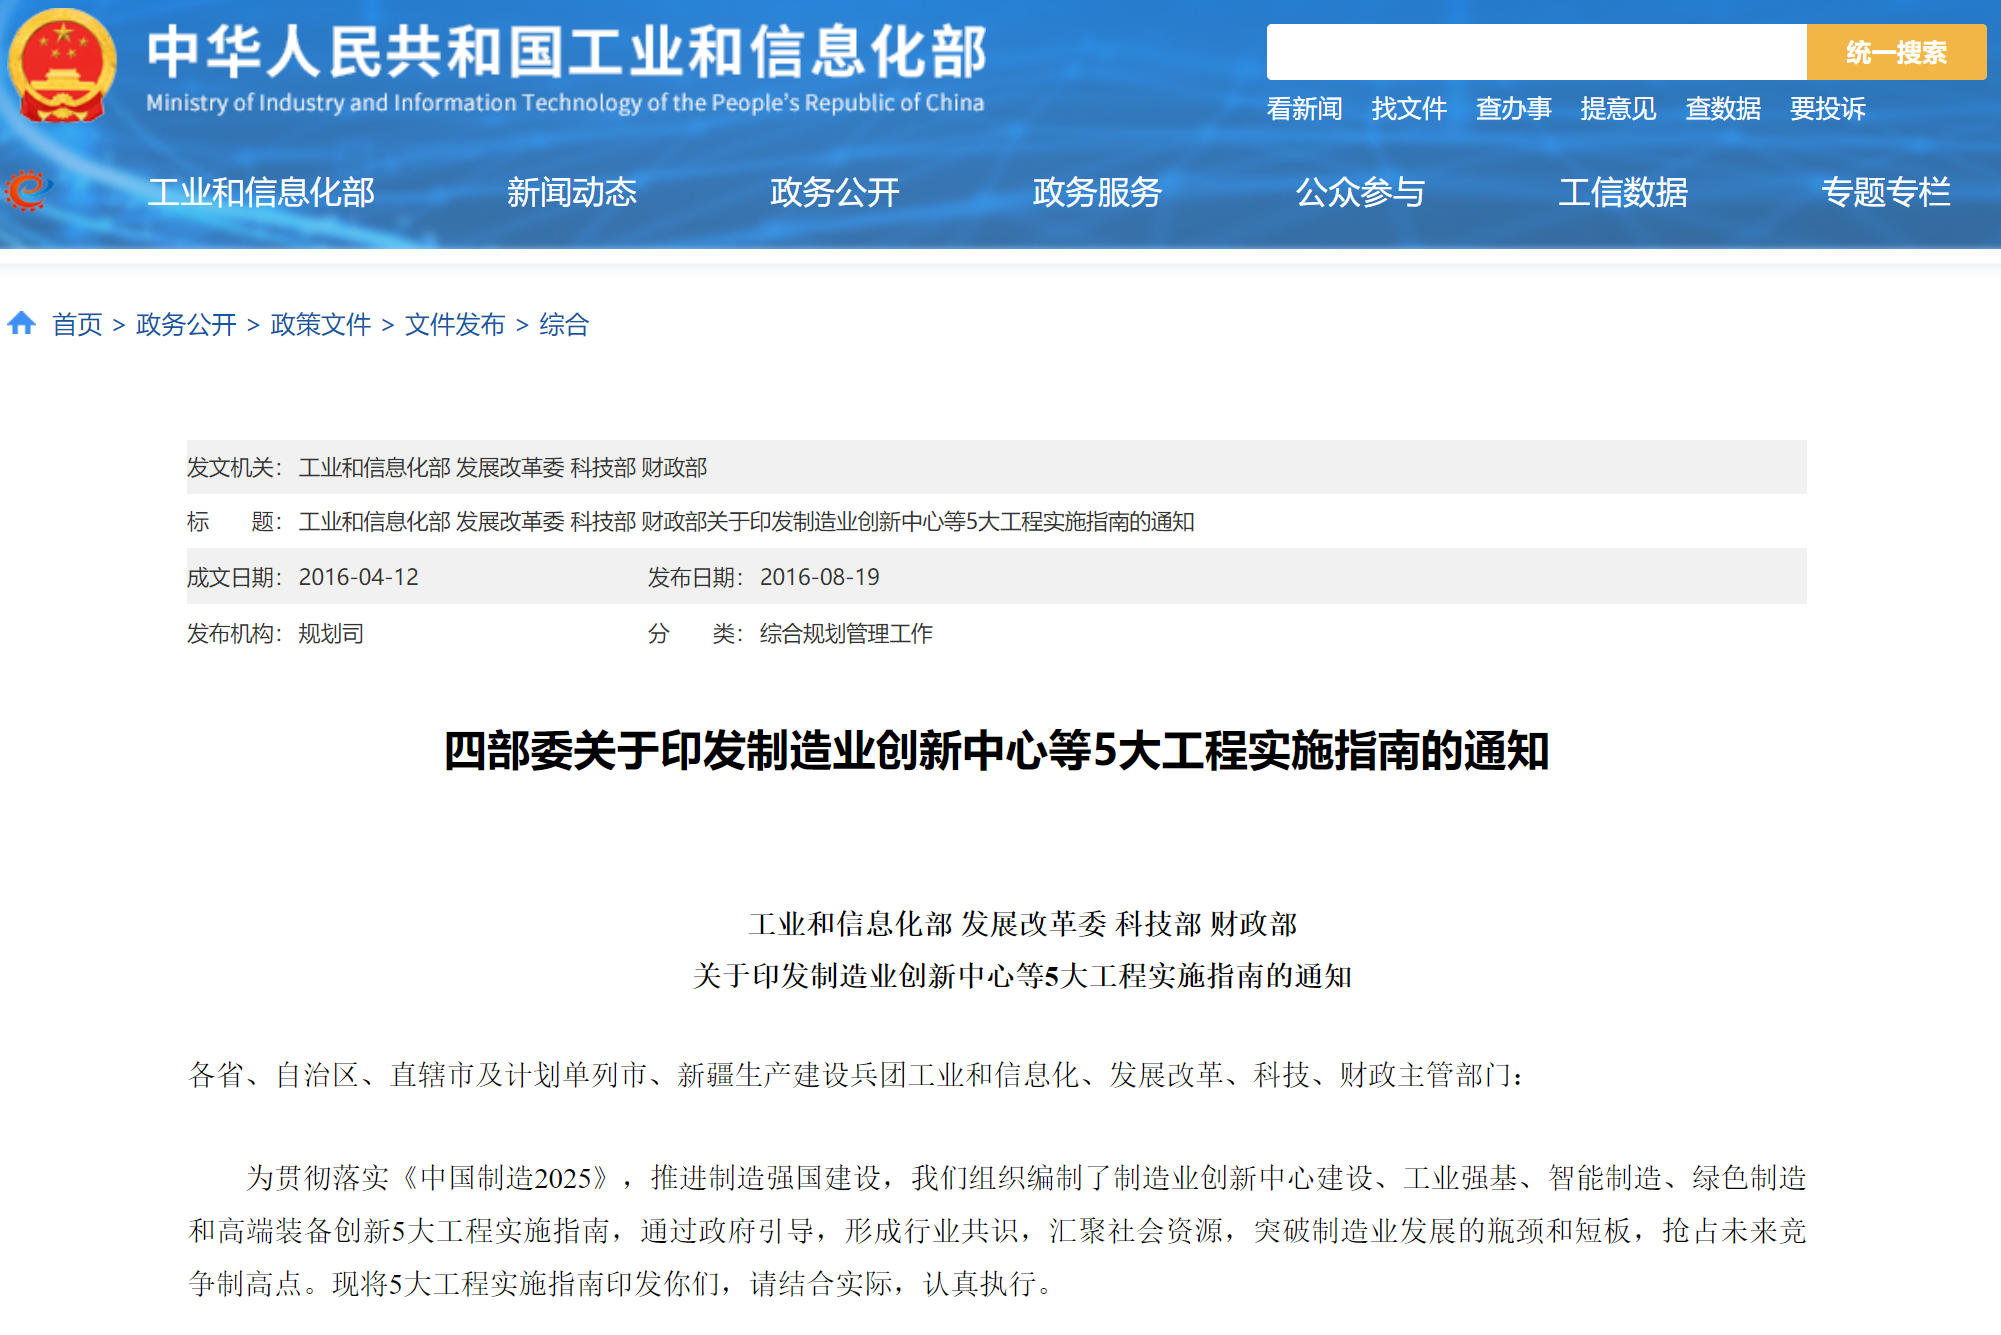Open the 提意见 quick link
2001x1335 pixels.
(x=1618, y=108)
